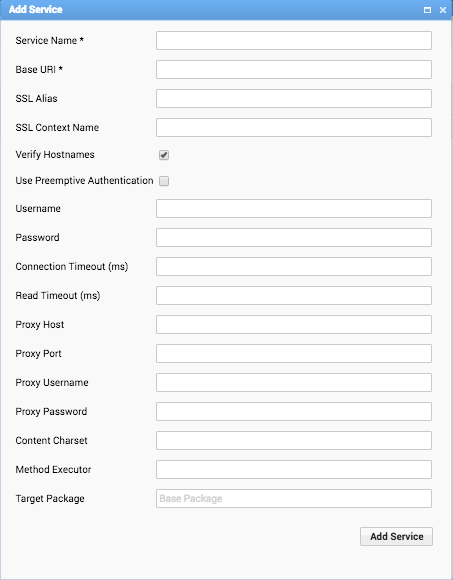Screen dimensions: 453x580
Task: Close the Add Service dialog
Action: pos(443,10)
